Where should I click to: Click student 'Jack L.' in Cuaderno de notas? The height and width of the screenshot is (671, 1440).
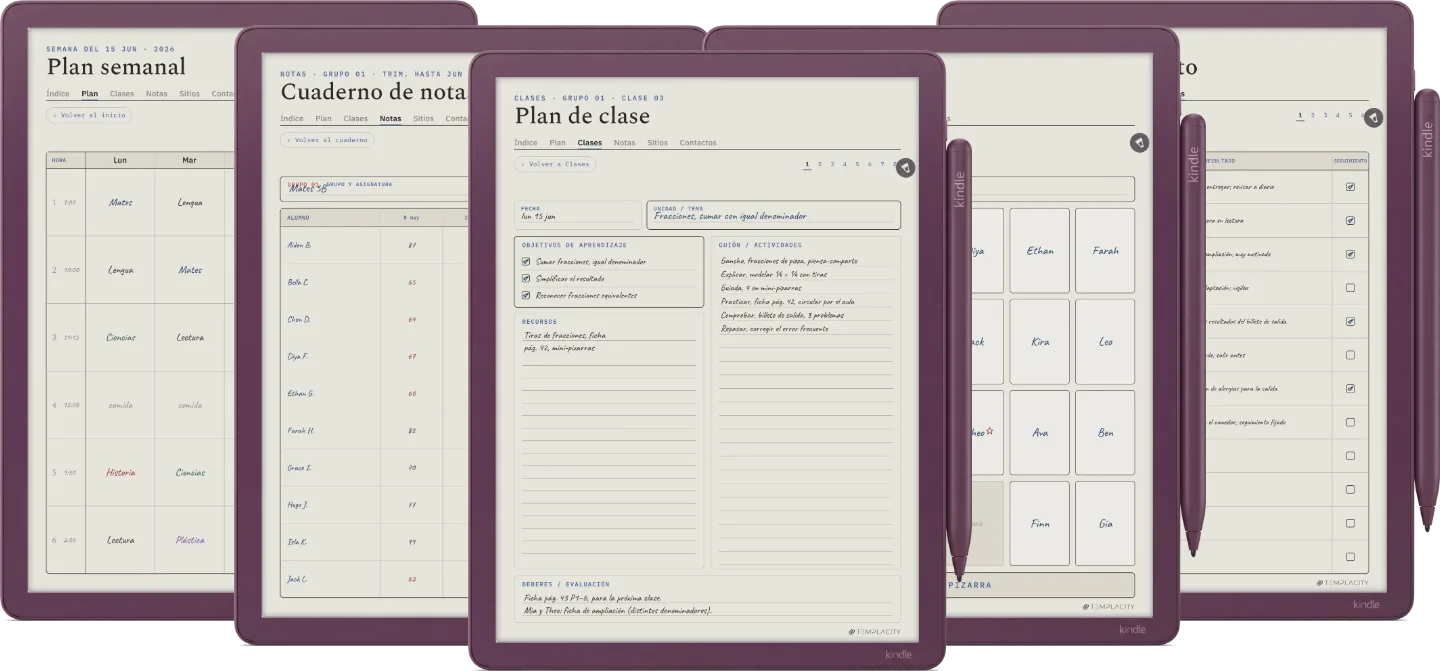[x=297, y=579]
